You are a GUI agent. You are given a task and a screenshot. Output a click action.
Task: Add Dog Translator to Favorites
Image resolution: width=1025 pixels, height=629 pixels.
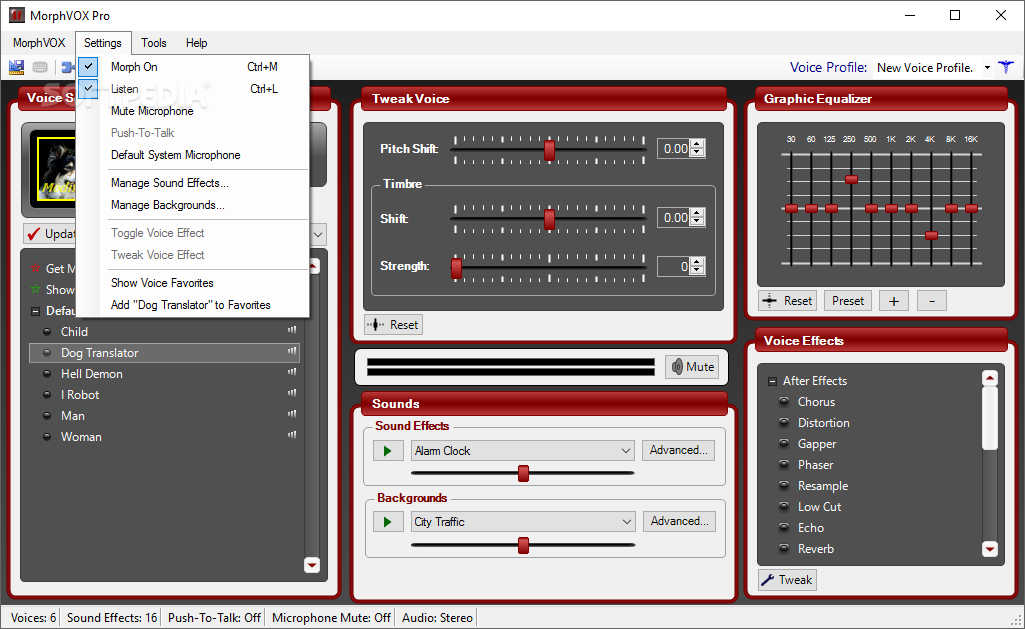[x=193, y=305]
